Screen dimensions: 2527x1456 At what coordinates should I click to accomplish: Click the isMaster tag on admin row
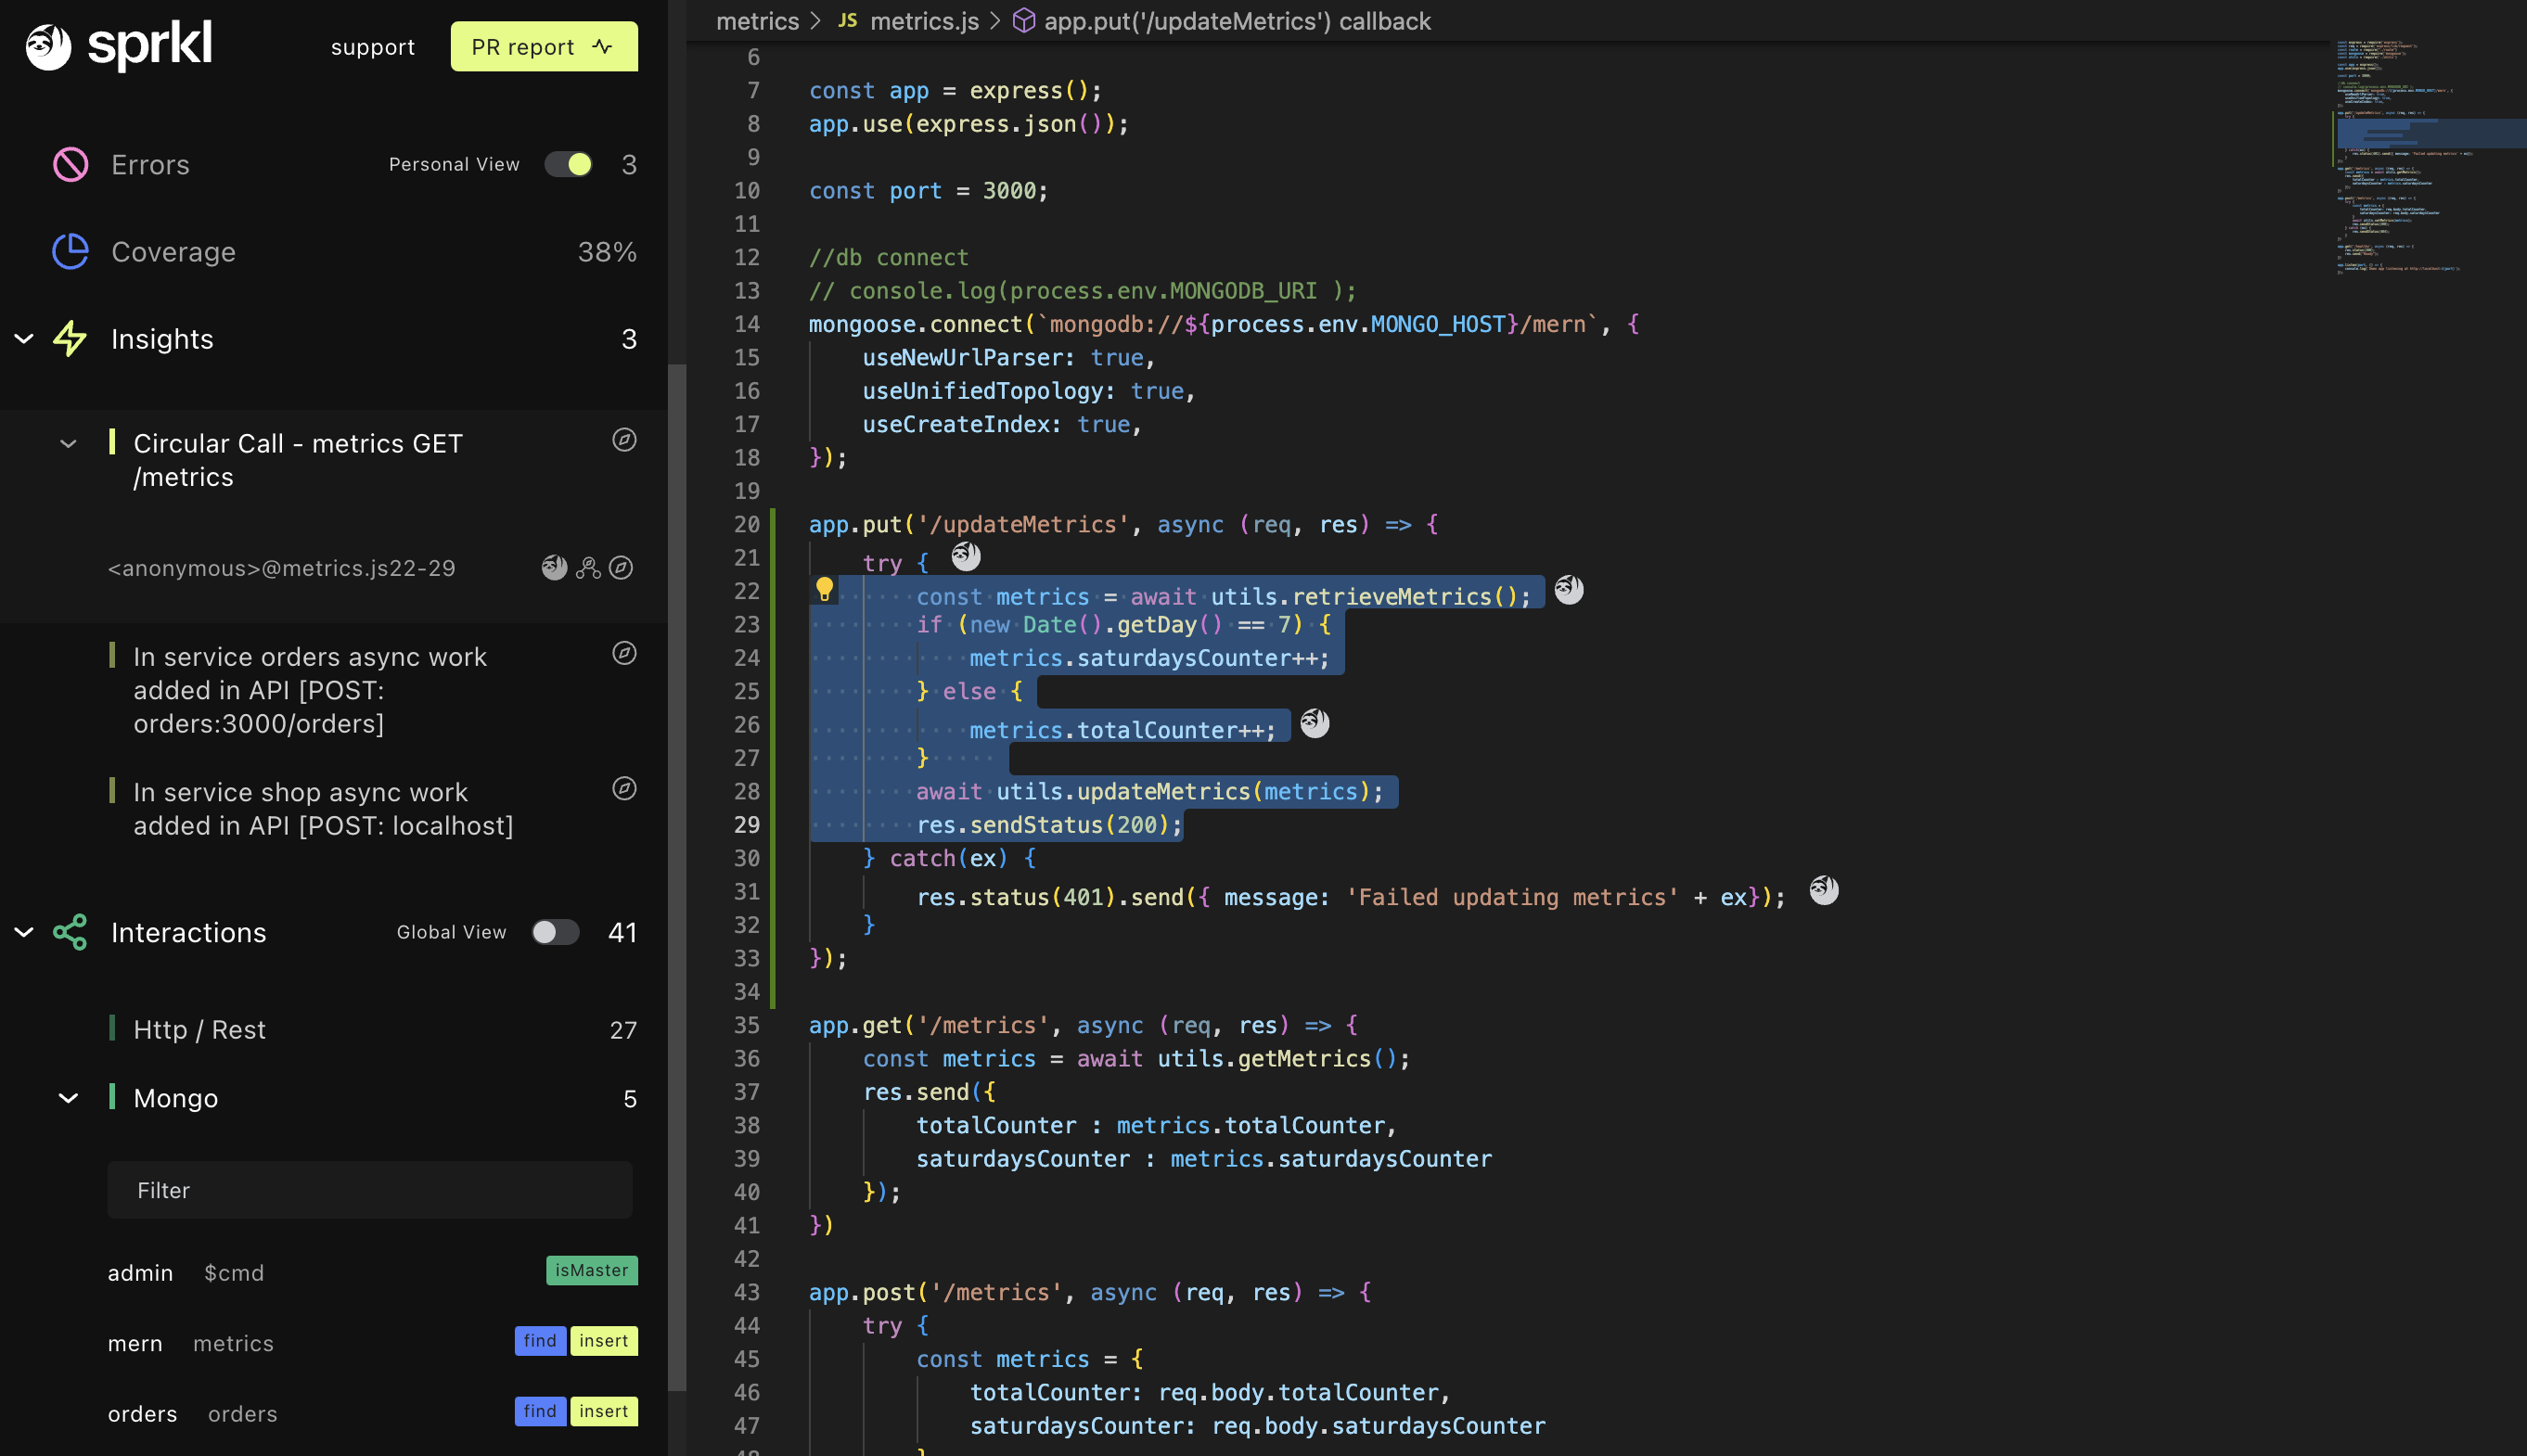pos(592,1271)
